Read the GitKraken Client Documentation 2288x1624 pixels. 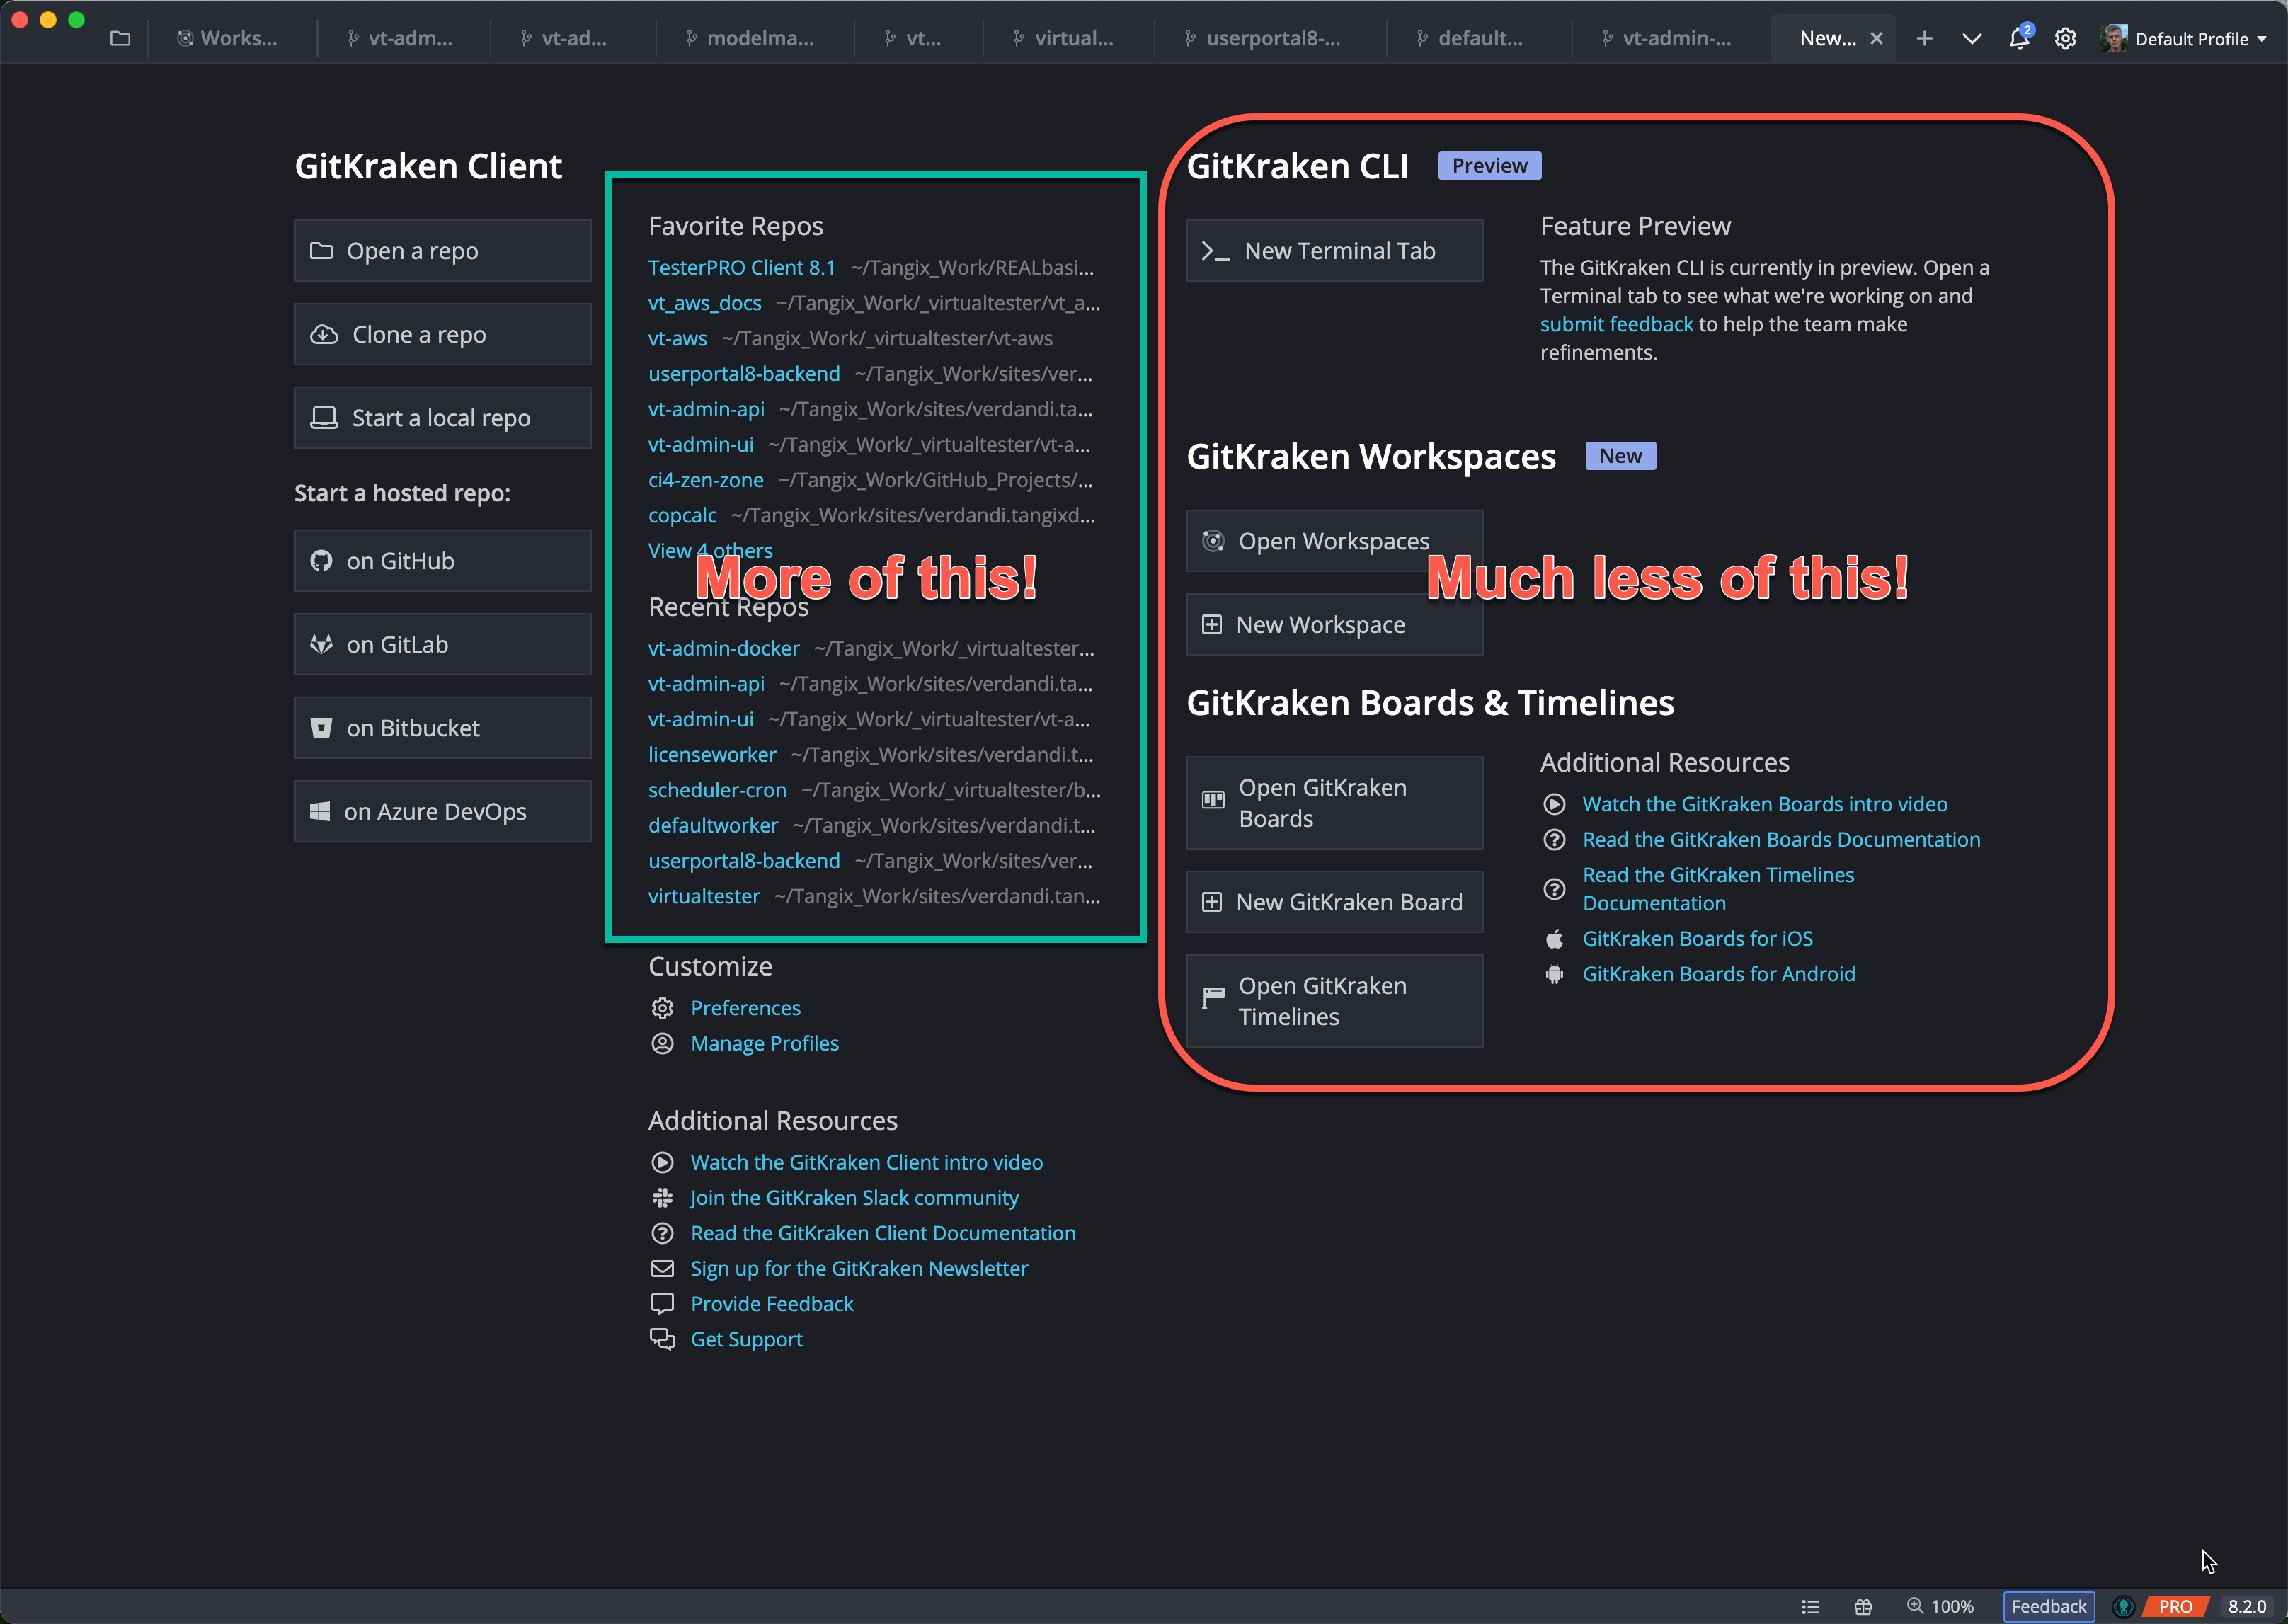883,1233
